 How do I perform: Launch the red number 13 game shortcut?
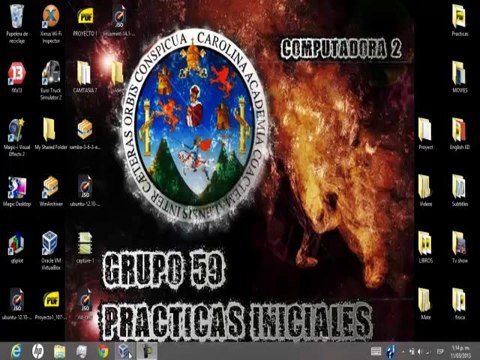(x=17, y=77)
